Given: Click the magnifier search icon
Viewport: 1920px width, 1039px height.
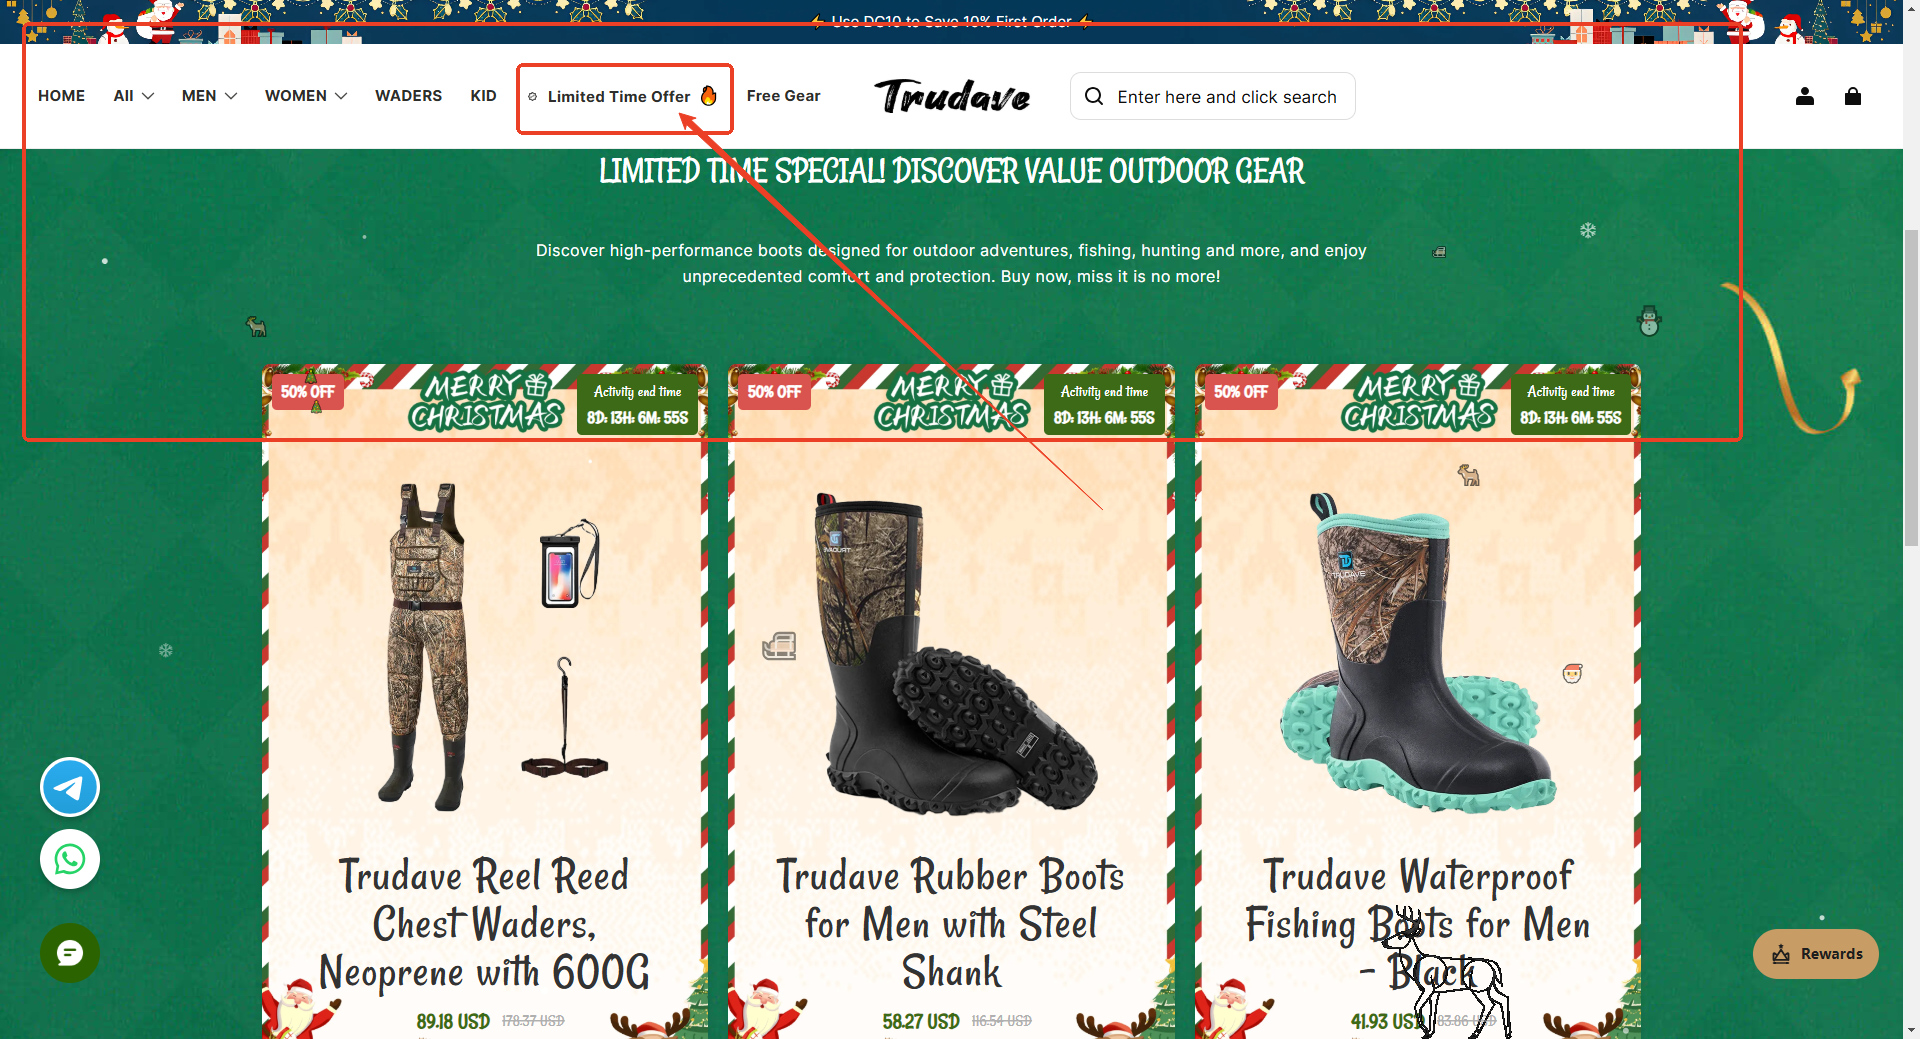Looking at the screenshot, I should [x=1094, y=96].
